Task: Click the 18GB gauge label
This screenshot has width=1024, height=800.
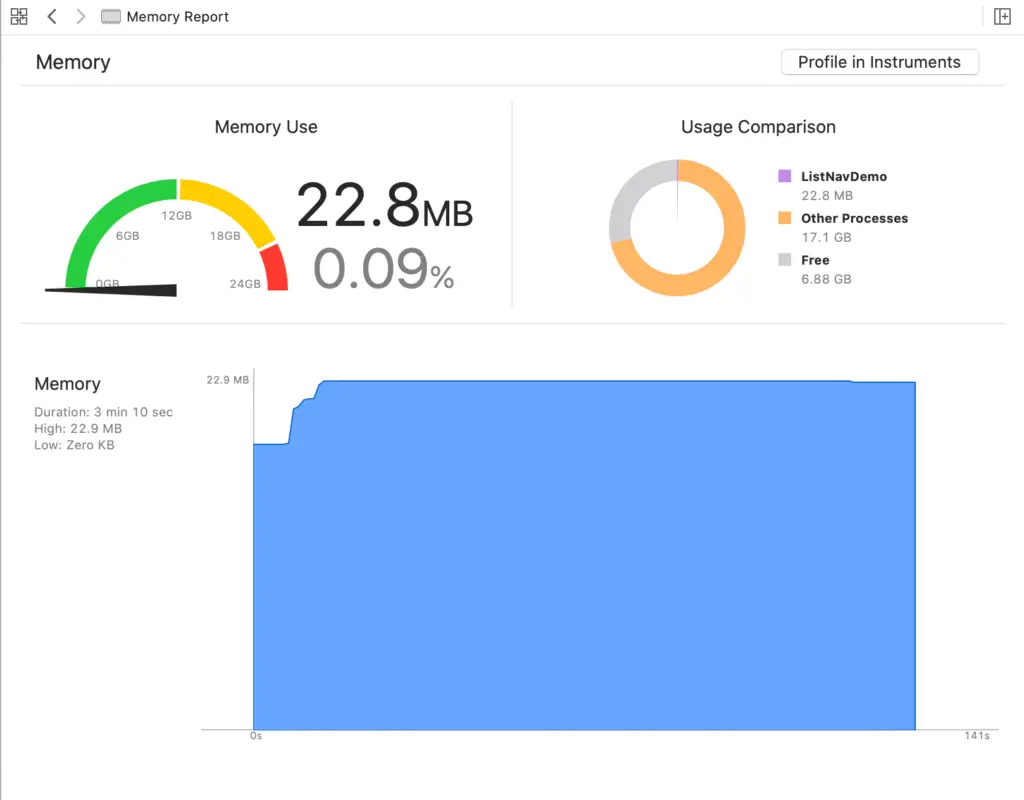Action: pyautogui.click(x=225, y=236)
